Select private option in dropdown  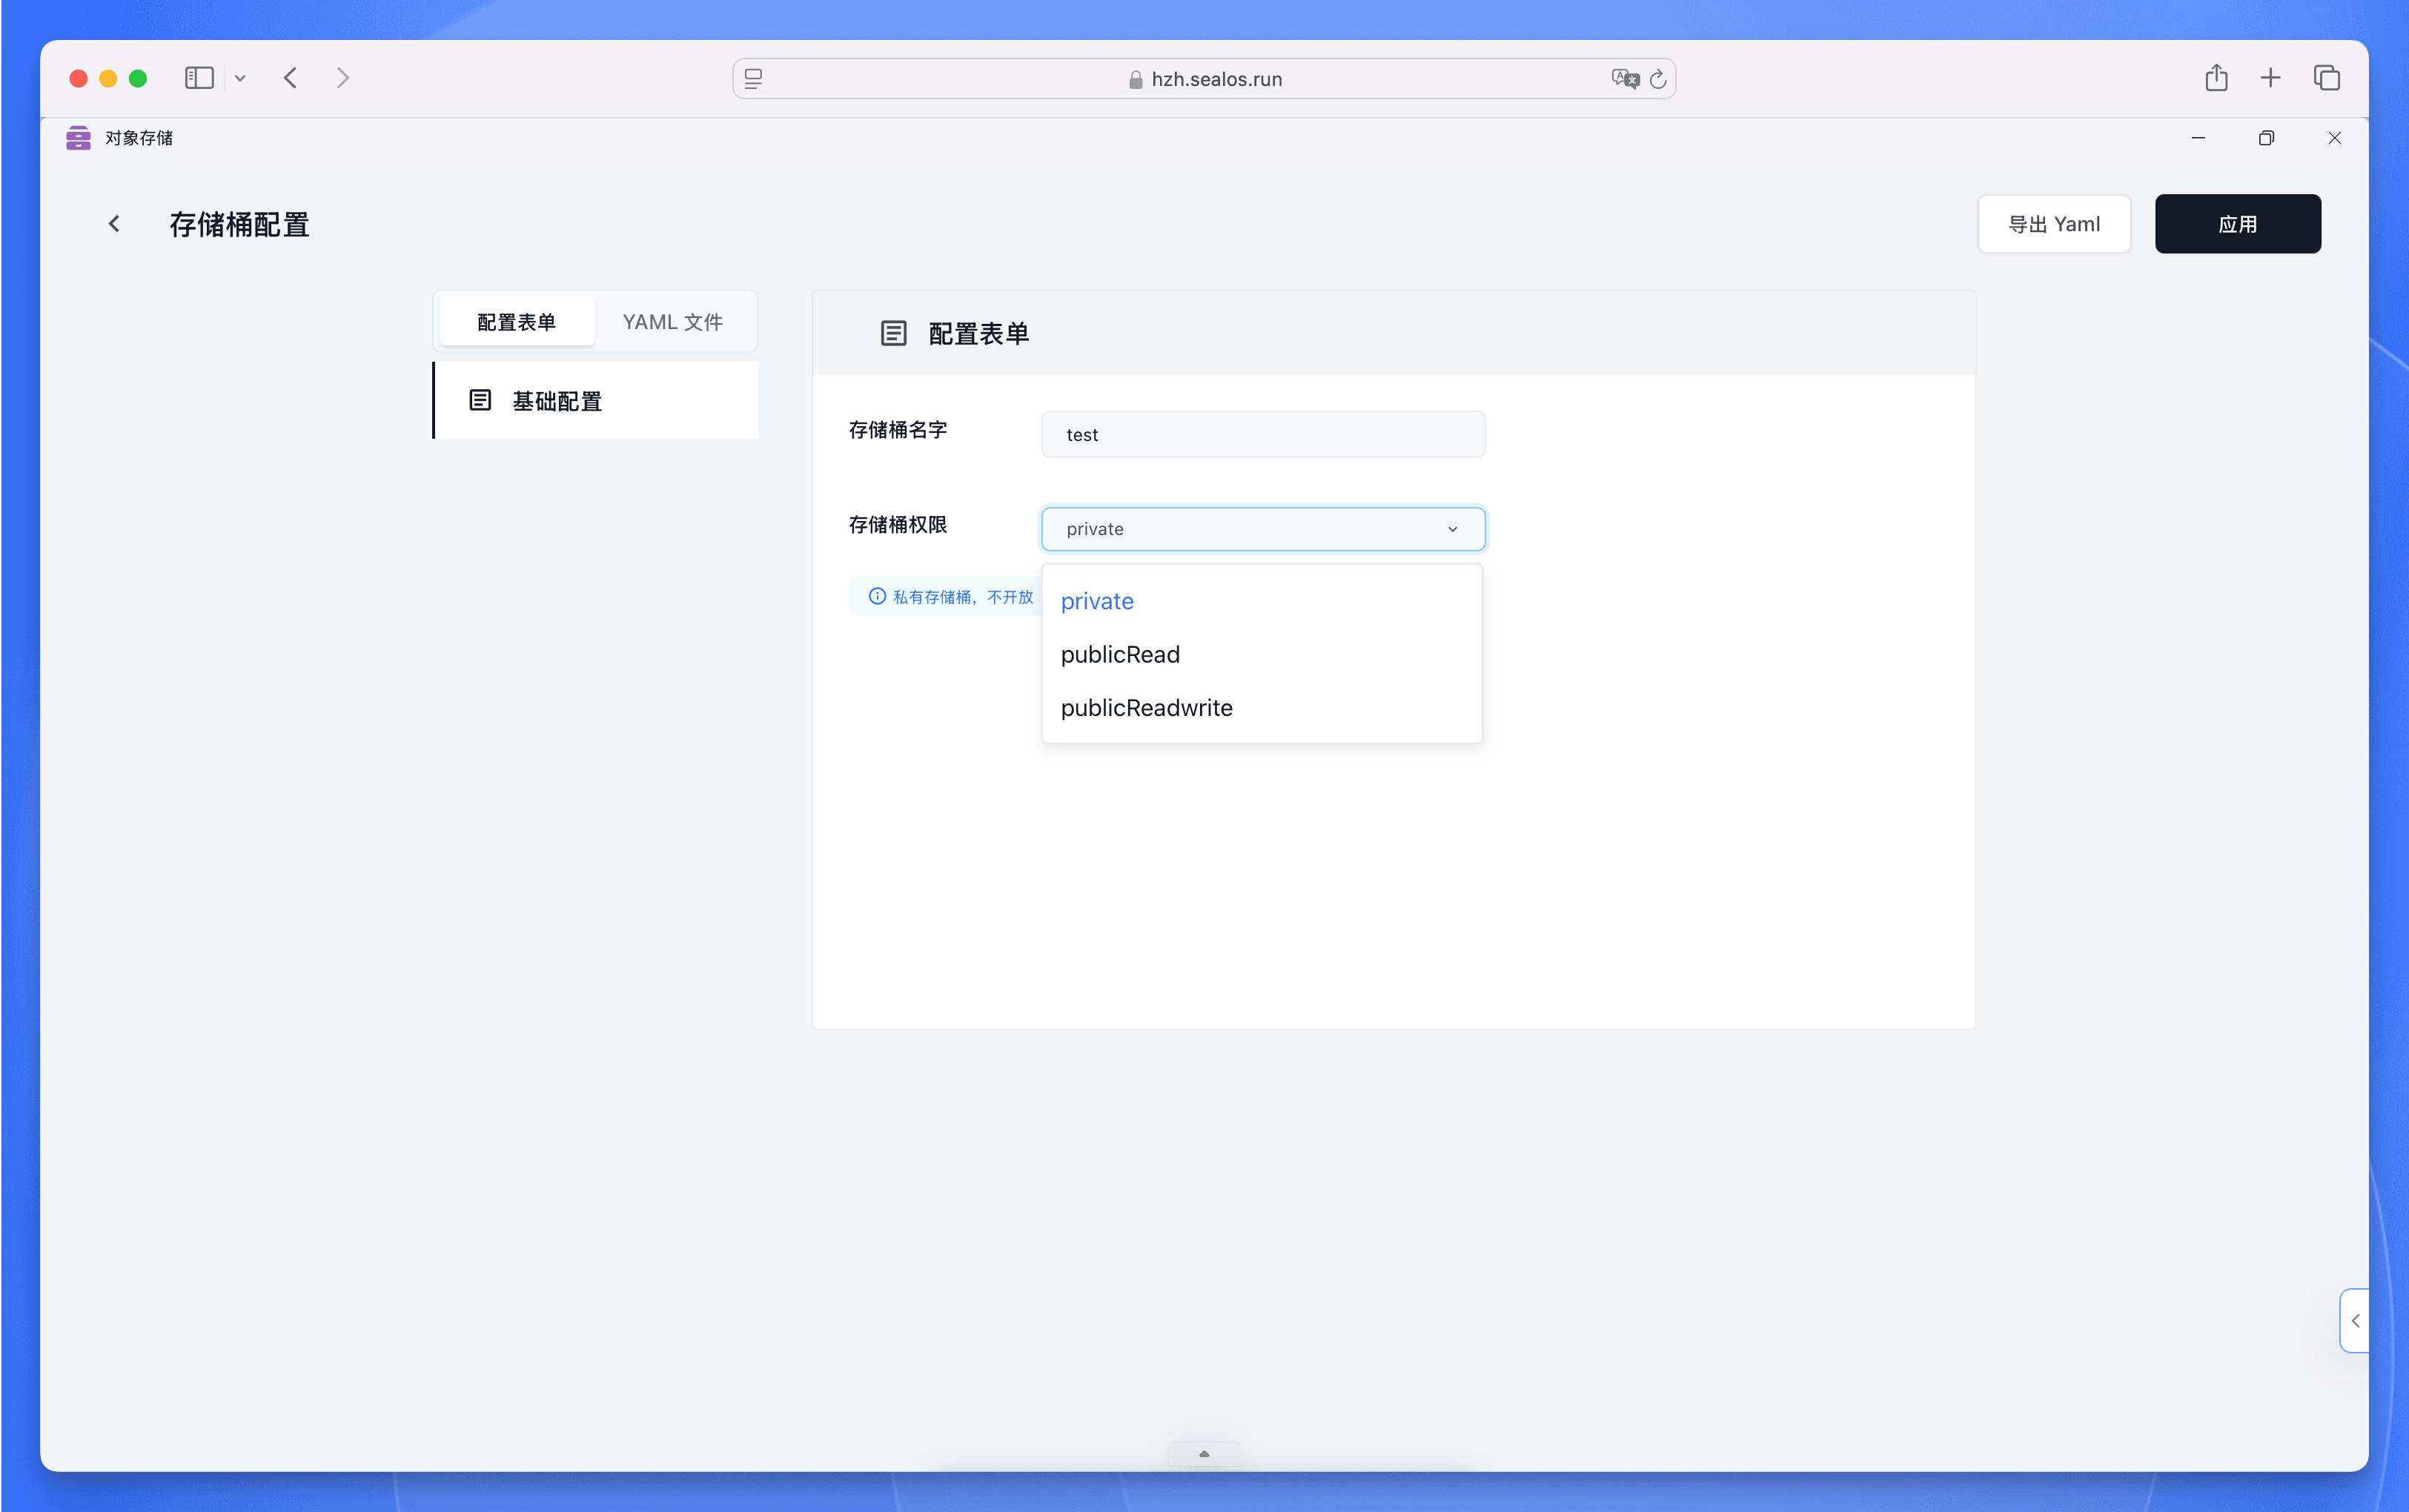[x=1097, y=599]
